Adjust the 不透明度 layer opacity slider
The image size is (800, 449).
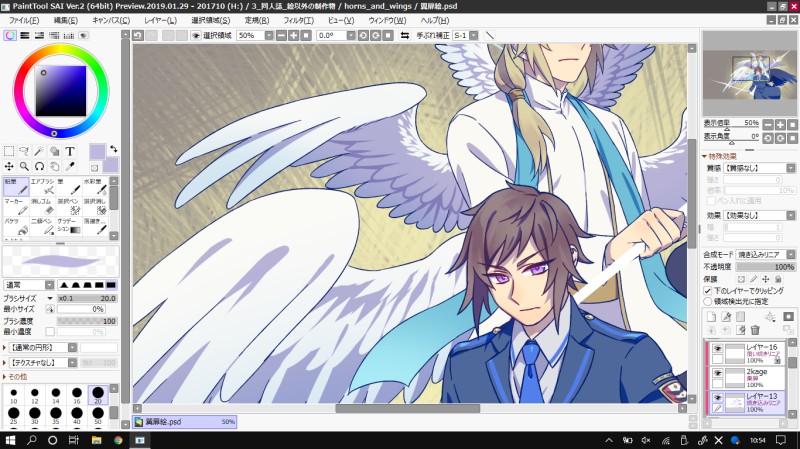[765, 267]
